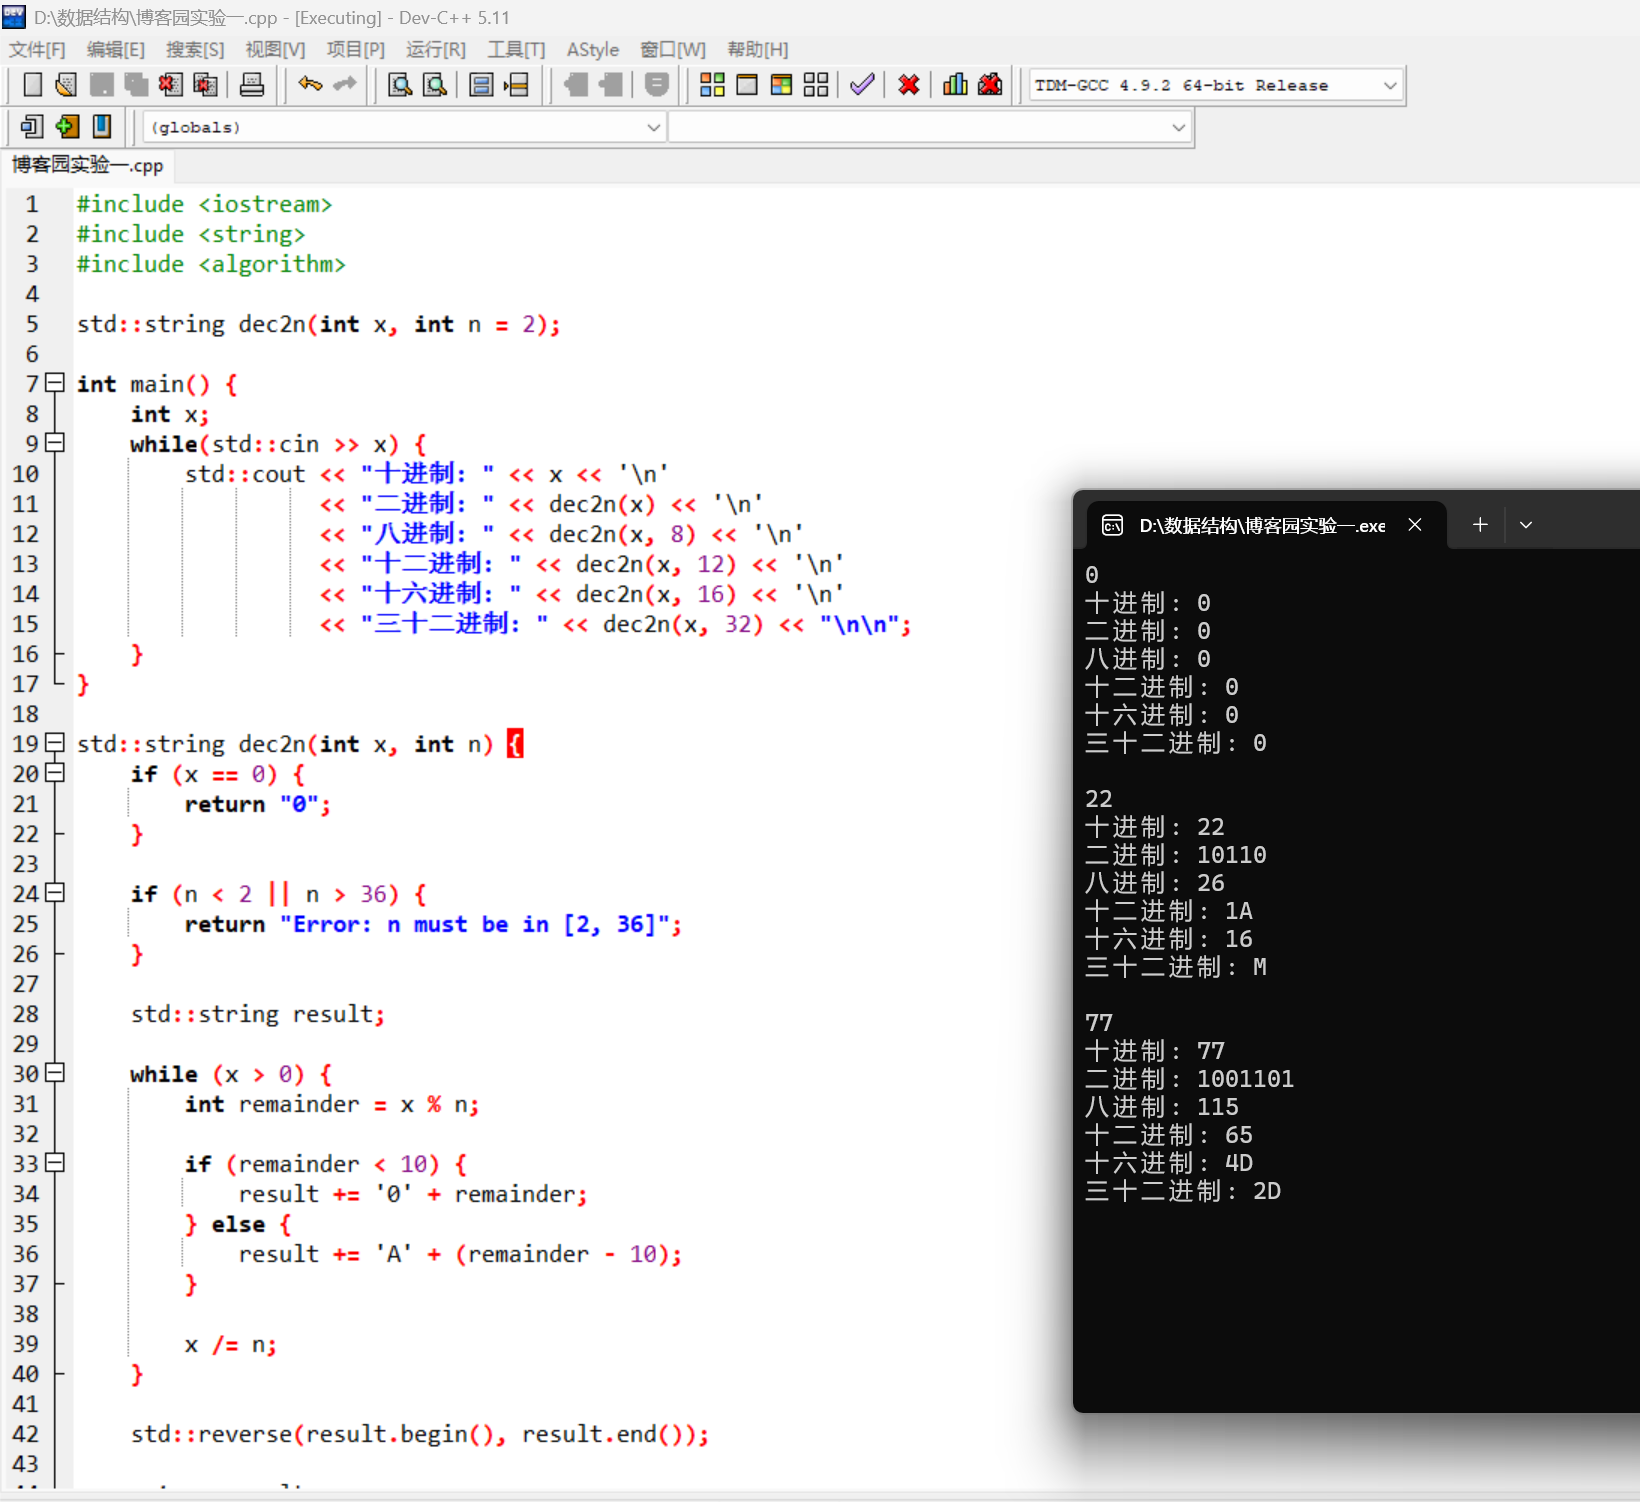Open the 项目[P] menu
Screen dimensions: 1640x1502
(x=356, y=50)
